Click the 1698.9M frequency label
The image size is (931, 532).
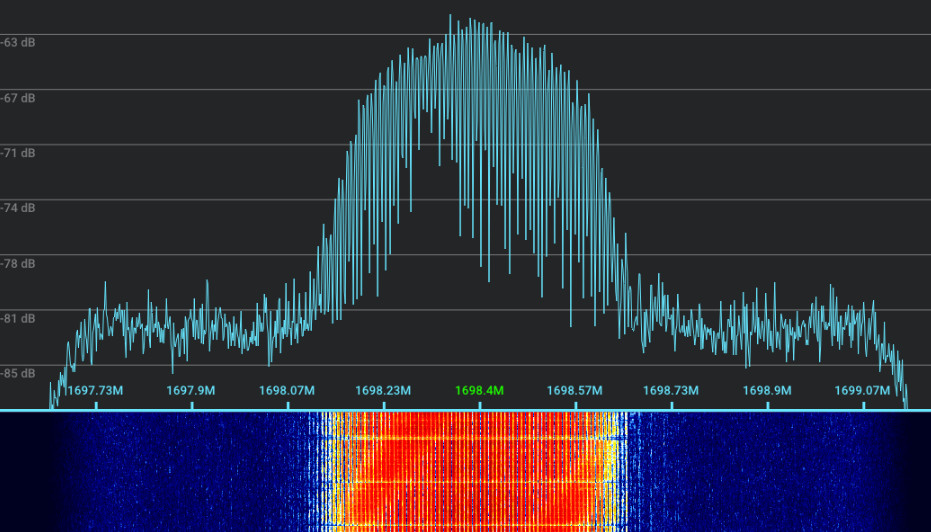coord(767,390)
